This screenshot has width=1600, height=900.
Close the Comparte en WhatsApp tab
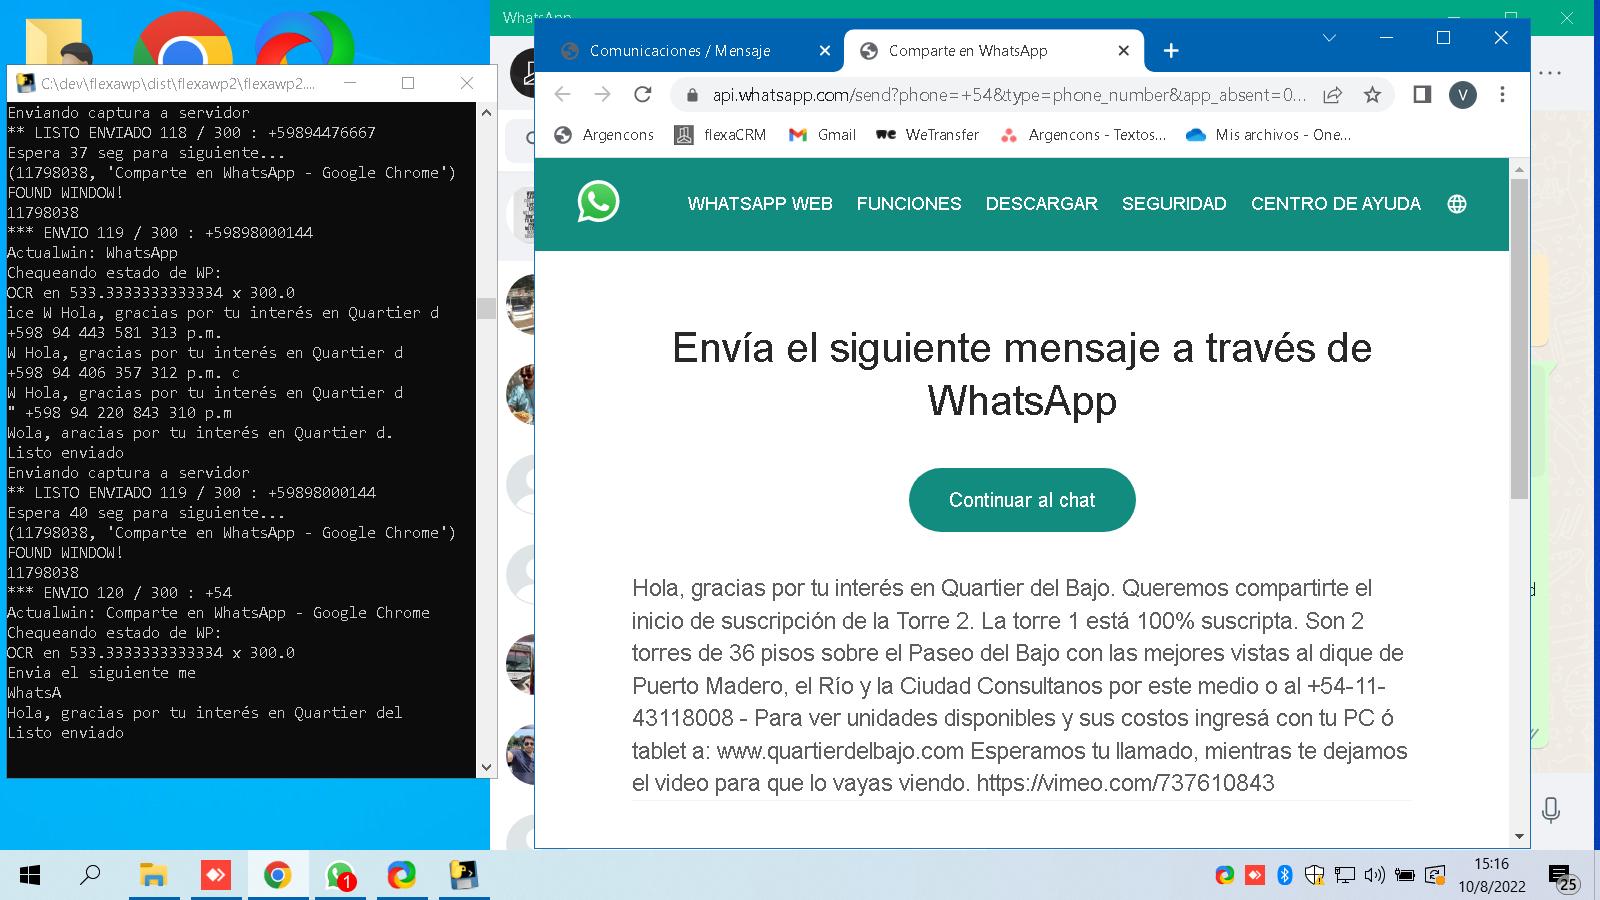click(x=1124, y=51)
